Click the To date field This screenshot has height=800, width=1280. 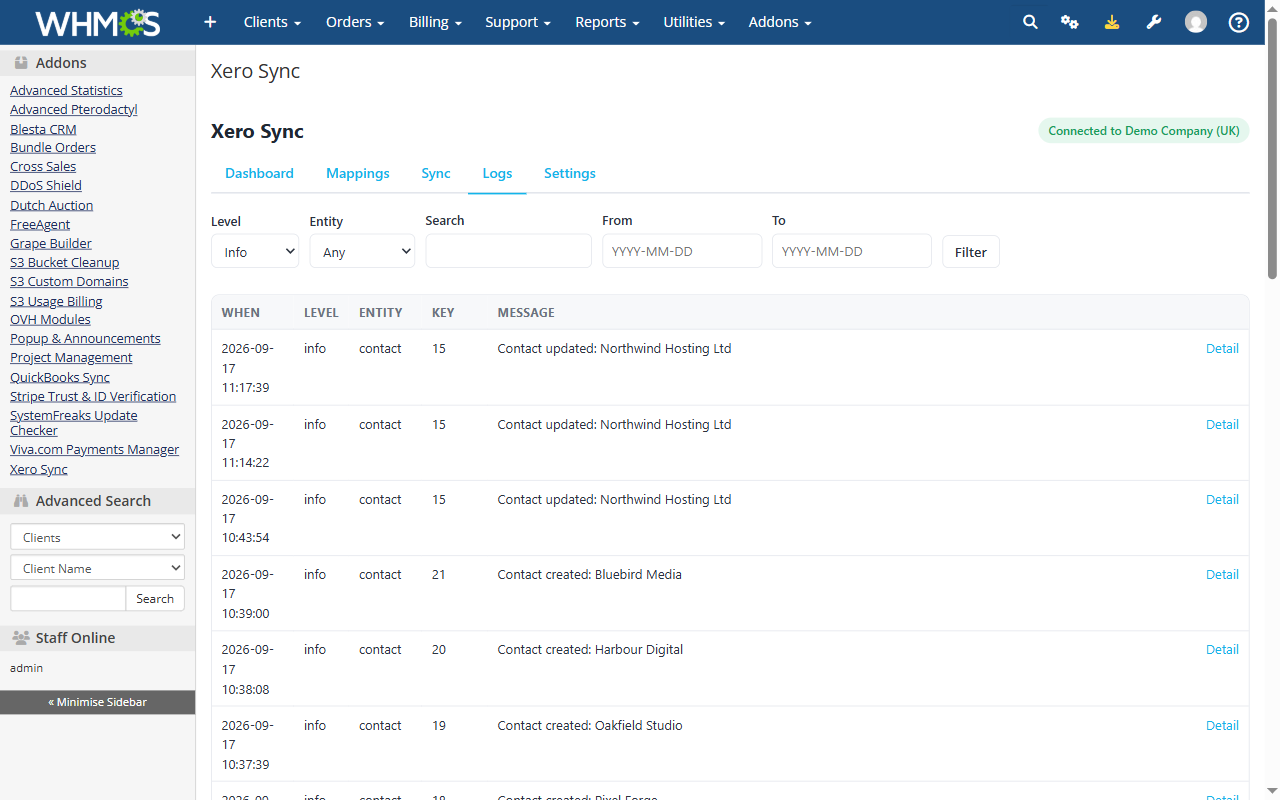[852, 251]
